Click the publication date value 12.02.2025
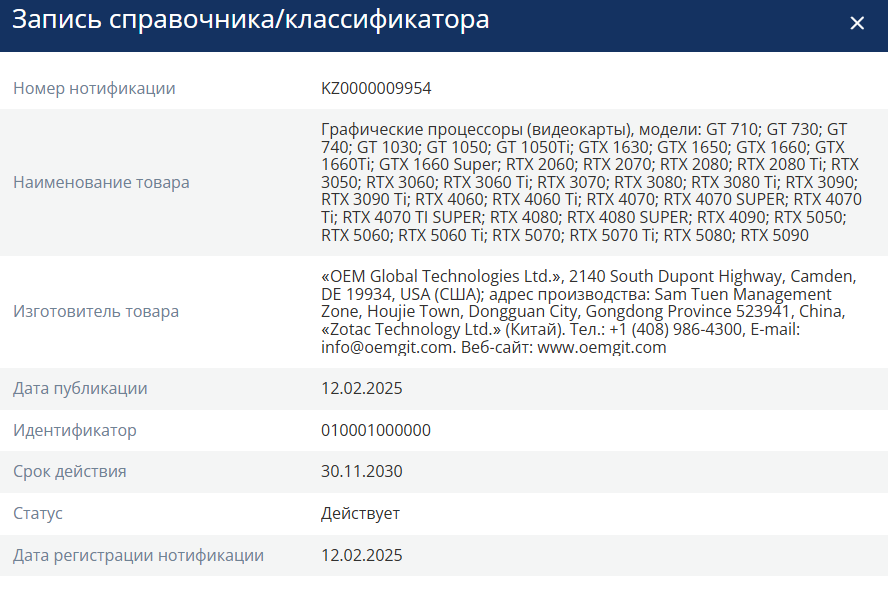 [361, 389]
